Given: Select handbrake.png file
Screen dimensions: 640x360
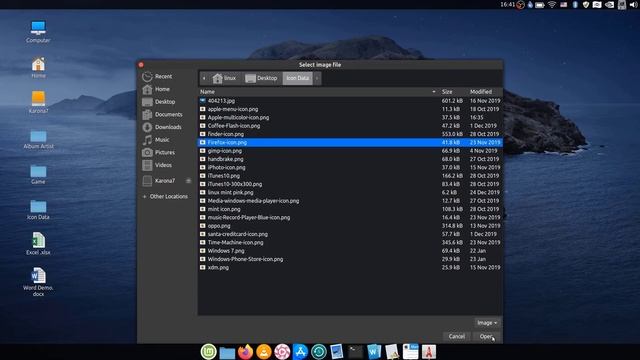Looking at the screenshot, I should tap(350, 159).
